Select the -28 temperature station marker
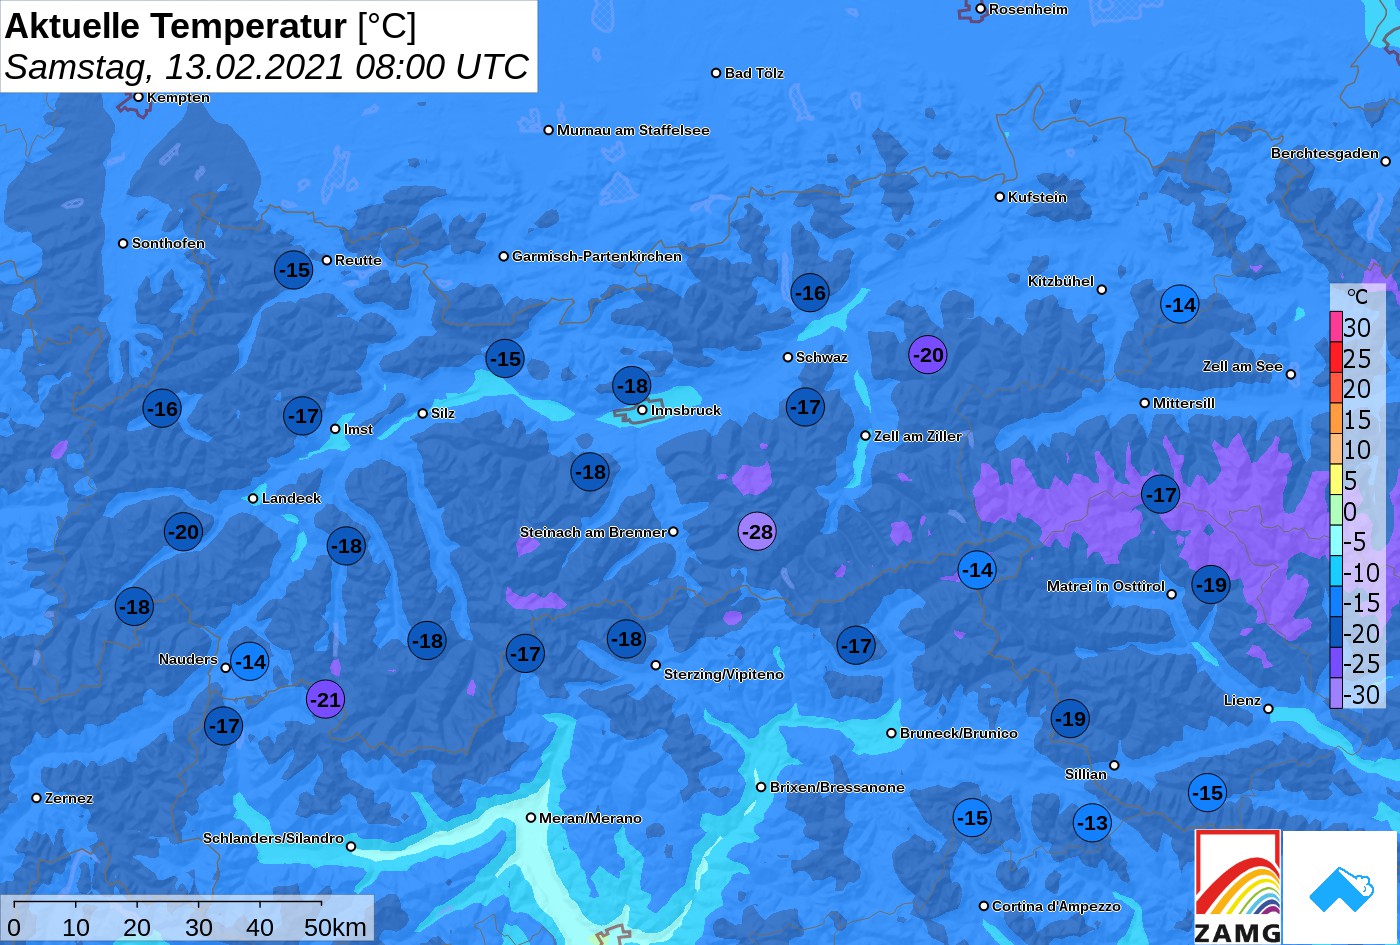The image size is (1400, 945). [757, 531]
